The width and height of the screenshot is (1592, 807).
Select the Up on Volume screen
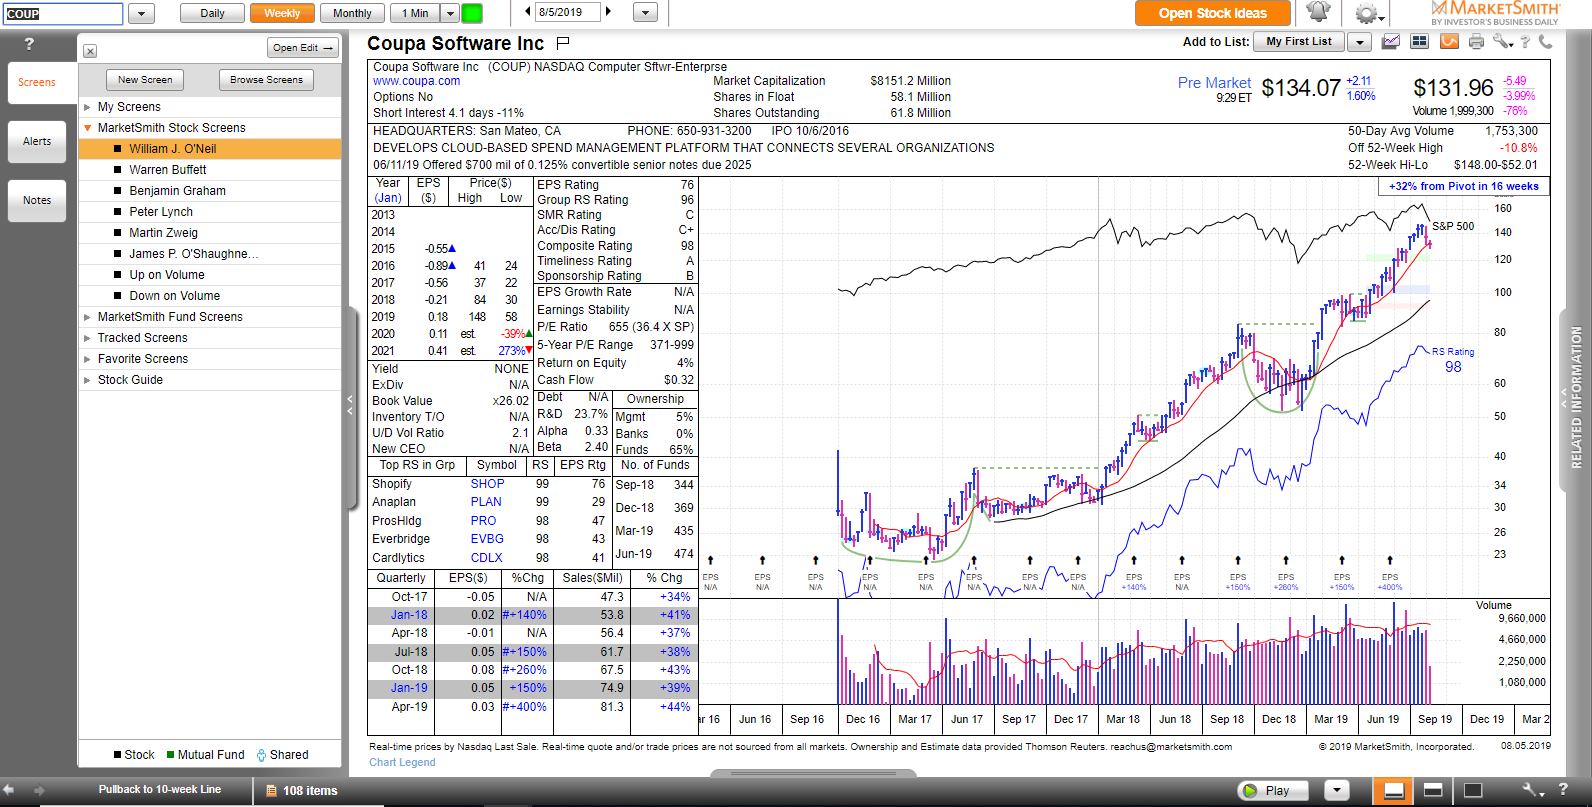coord(210,275)
